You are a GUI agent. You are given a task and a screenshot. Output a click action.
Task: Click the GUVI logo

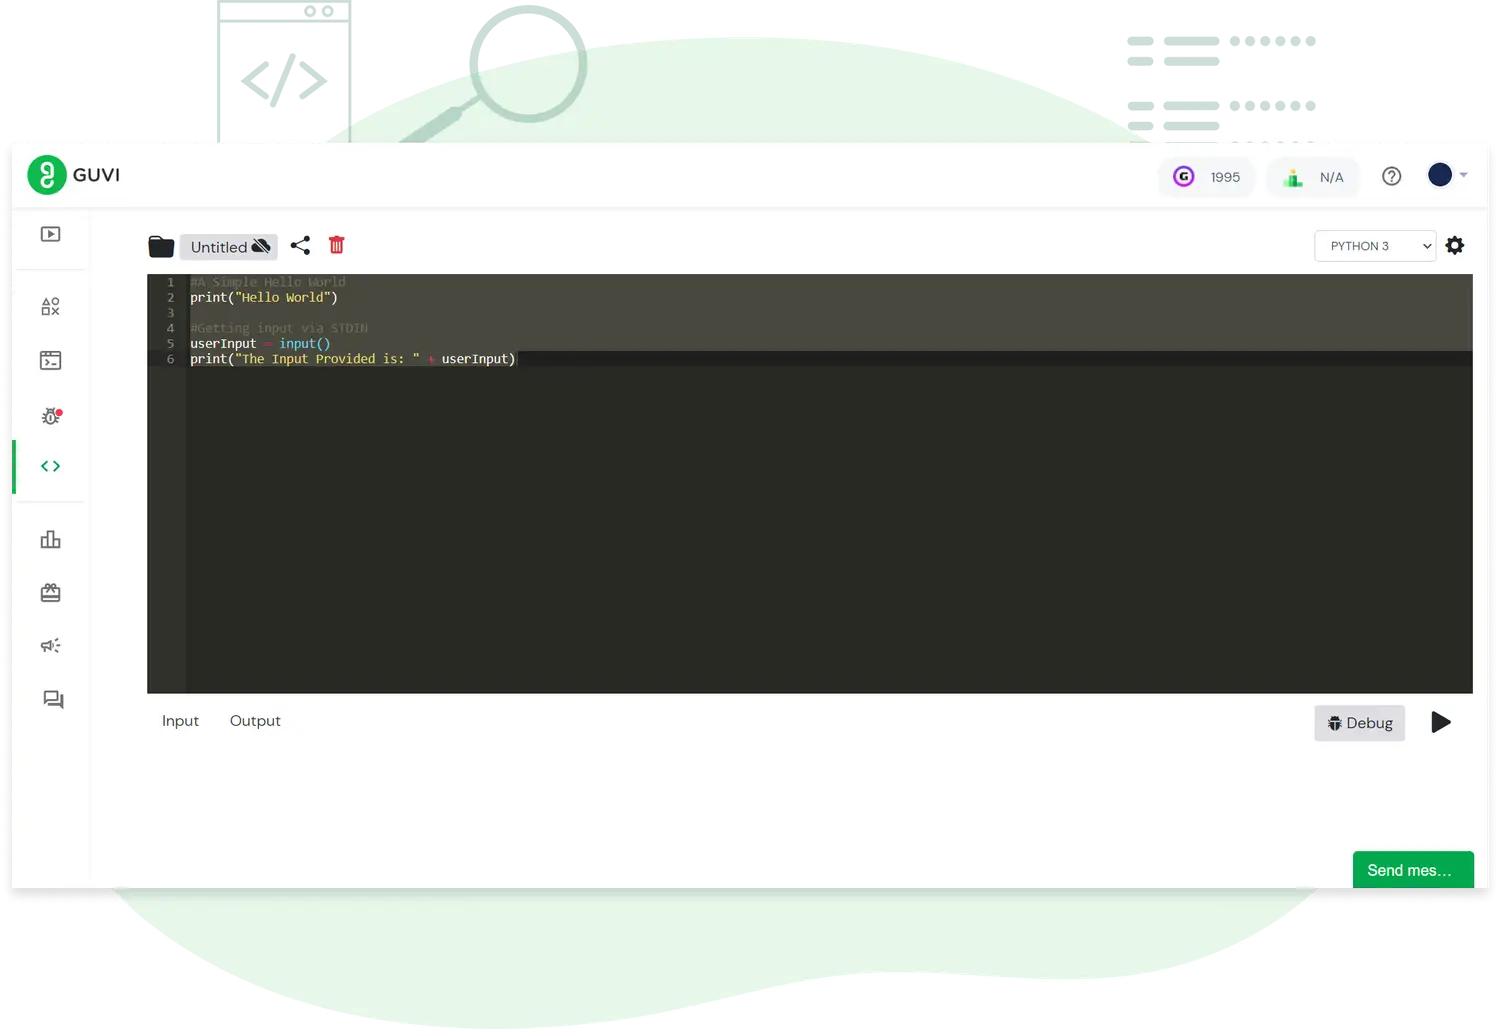click(x=74, y=175)
